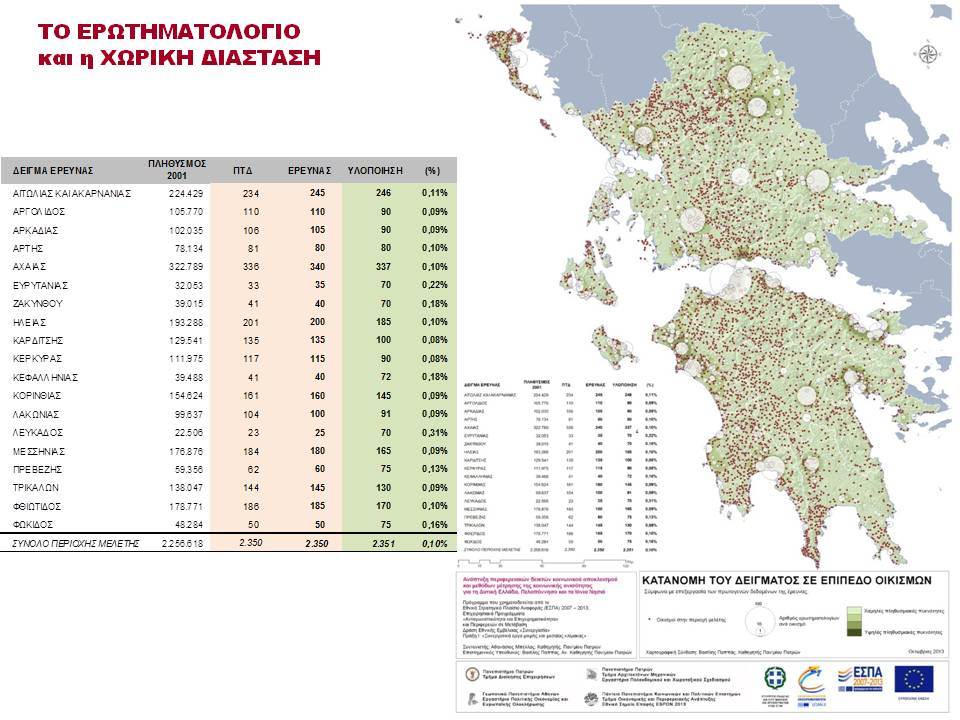960x720 pixels.
Task: Click the ΑΙΤΩΛΙΑΣ ΚΑΙ ΑΚΑΡΝΑΝΙΑΣ row label
Action: coord(72,193)
